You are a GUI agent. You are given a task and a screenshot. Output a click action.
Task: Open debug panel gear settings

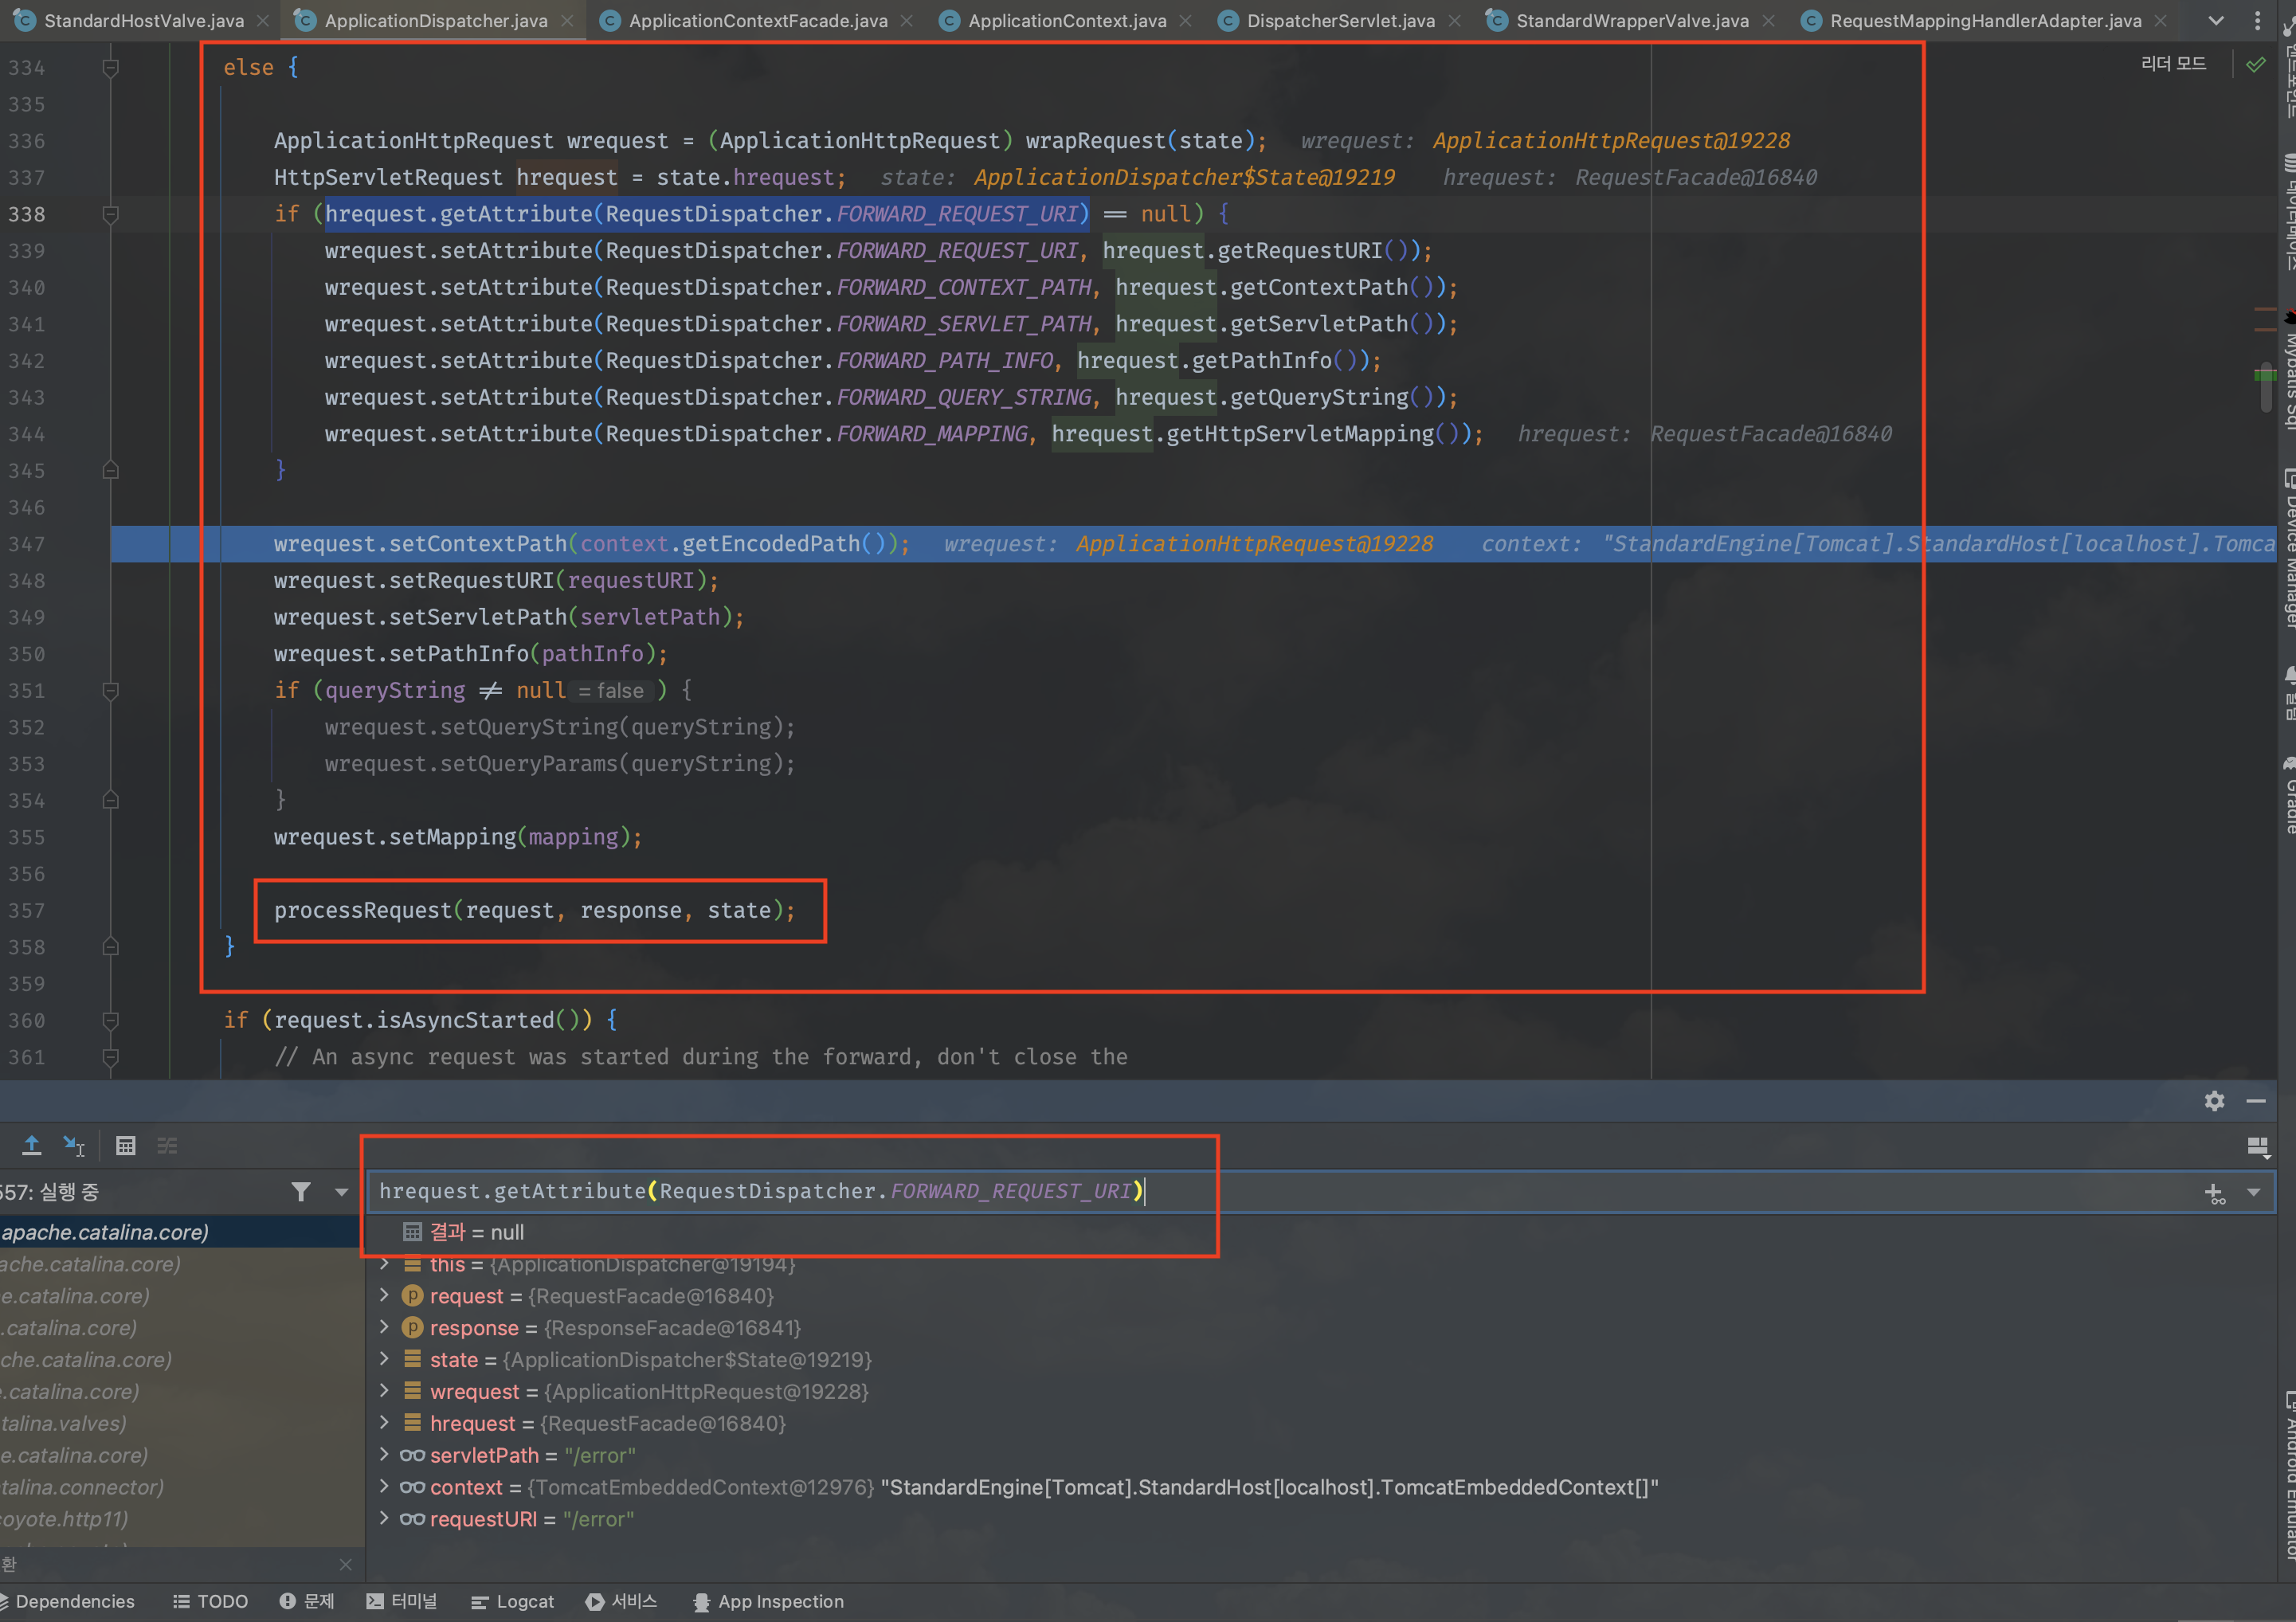(x=2214, y=1101)
